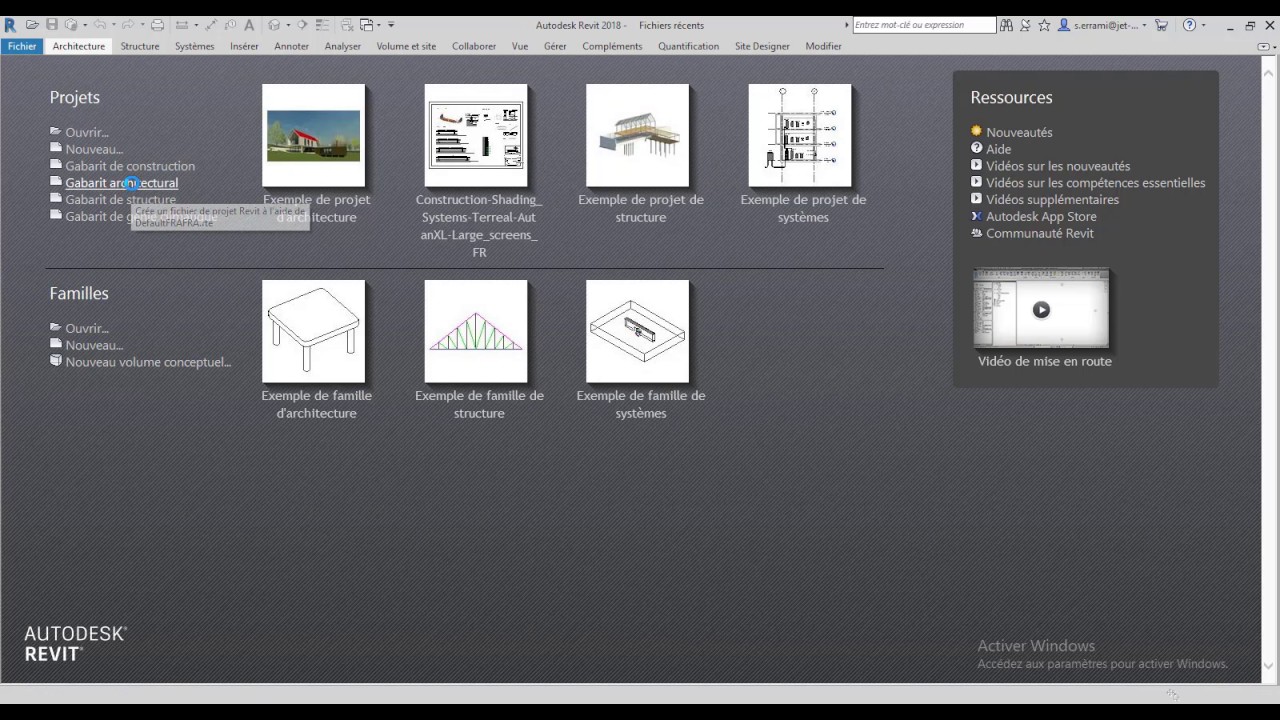Click the Help question mark icon

click(1190, 25)
